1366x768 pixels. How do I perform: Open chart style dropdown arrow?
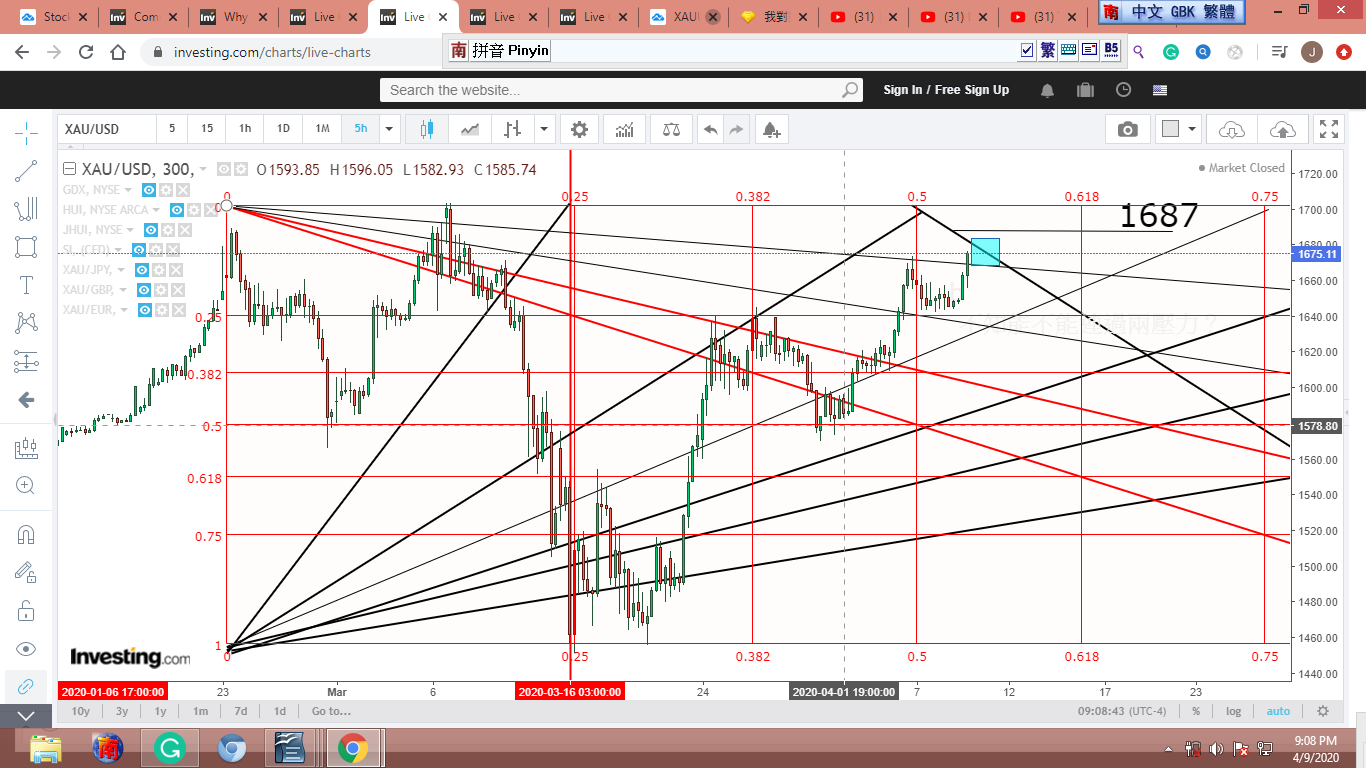click(x=544, y=129)
